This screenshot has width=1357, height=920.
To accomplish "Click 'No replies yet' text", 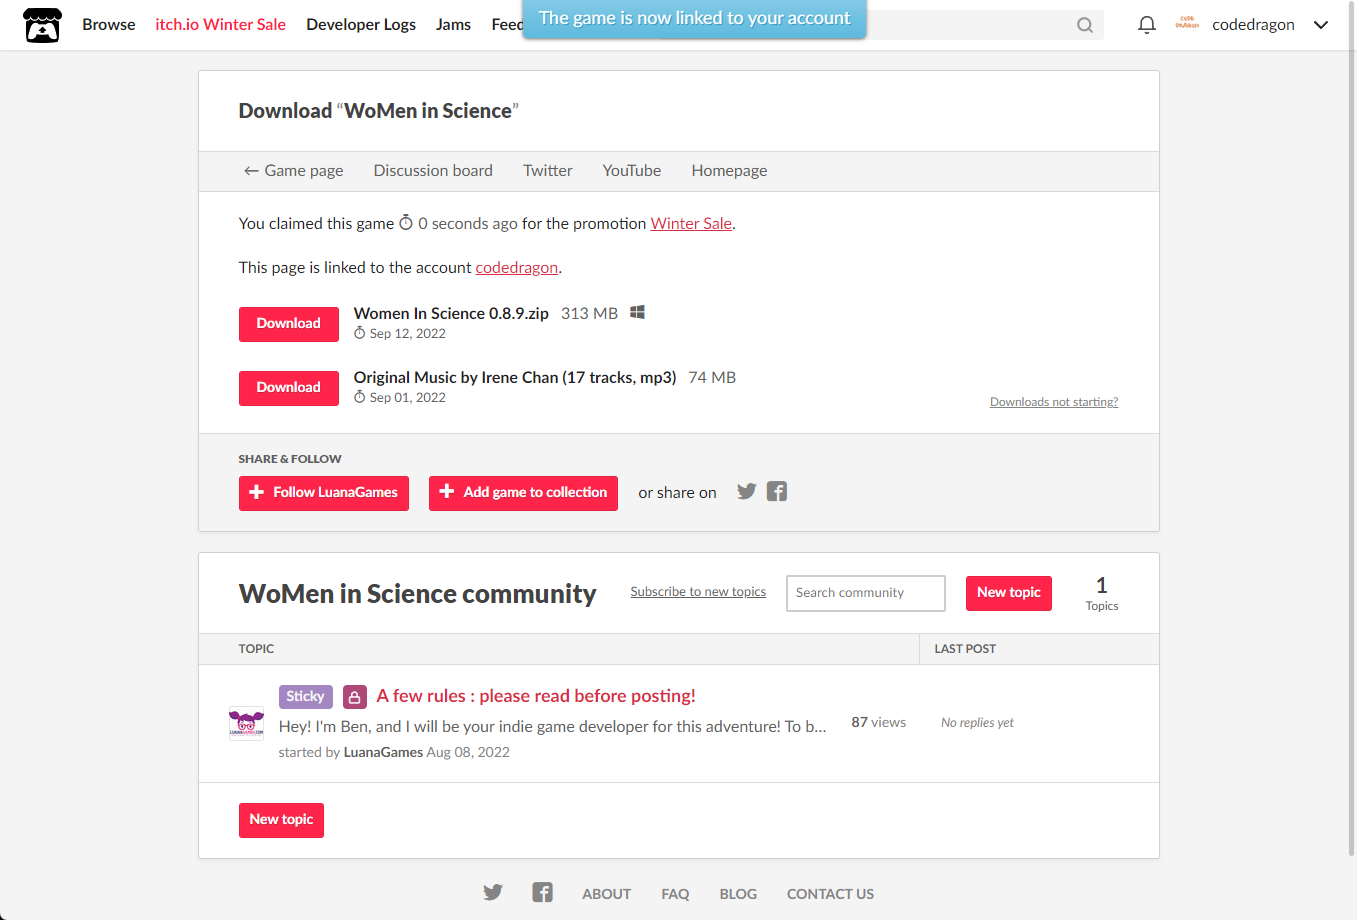I will coord(977,723).
